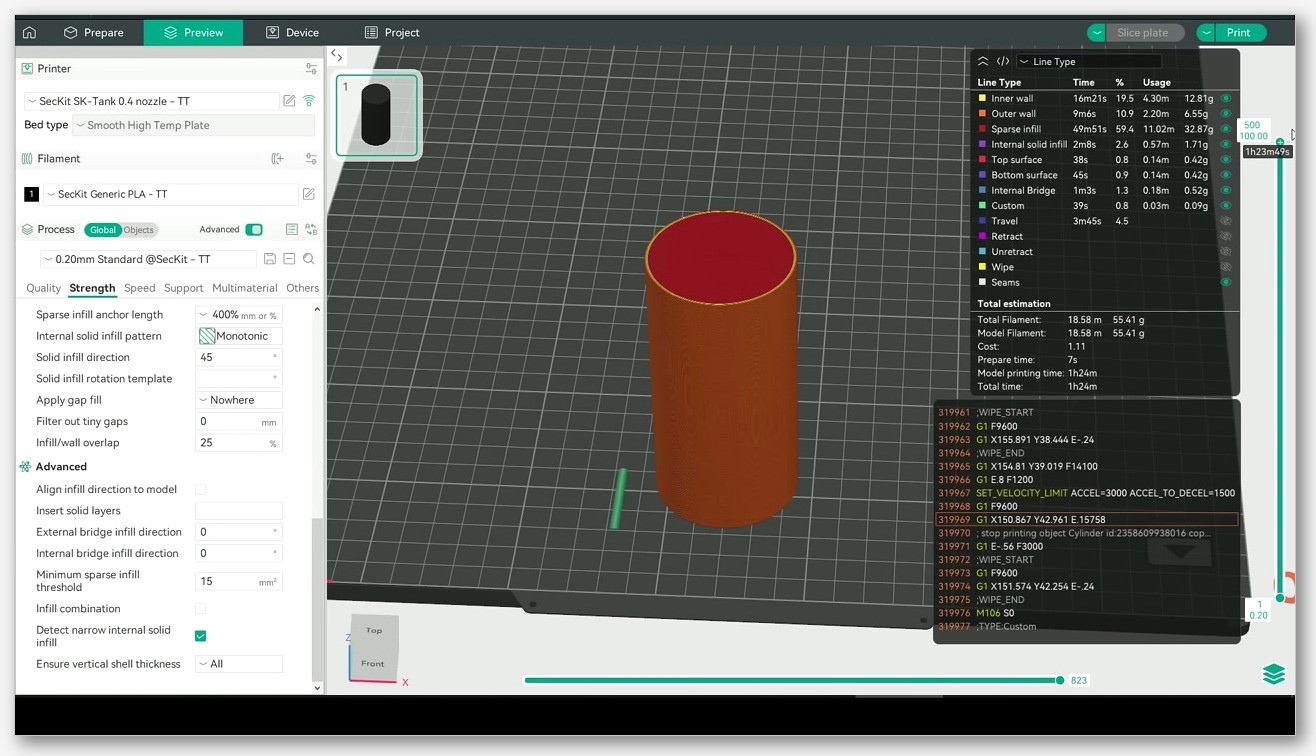Uncheck Detect narrow internal solid infill
Viewport: 1316px width, 756px height.
point(201,636)
